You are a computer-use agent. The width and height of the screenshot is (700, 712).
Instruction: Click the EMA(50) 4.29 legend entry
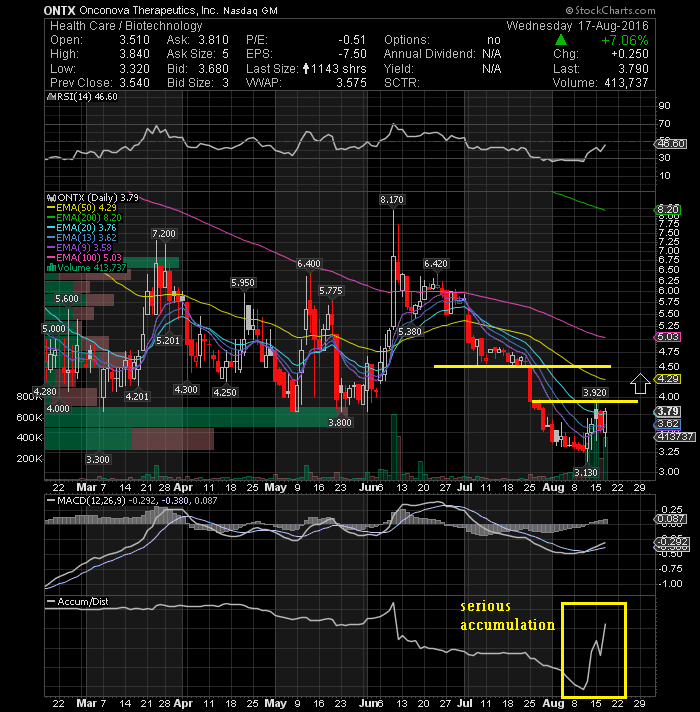82,208
